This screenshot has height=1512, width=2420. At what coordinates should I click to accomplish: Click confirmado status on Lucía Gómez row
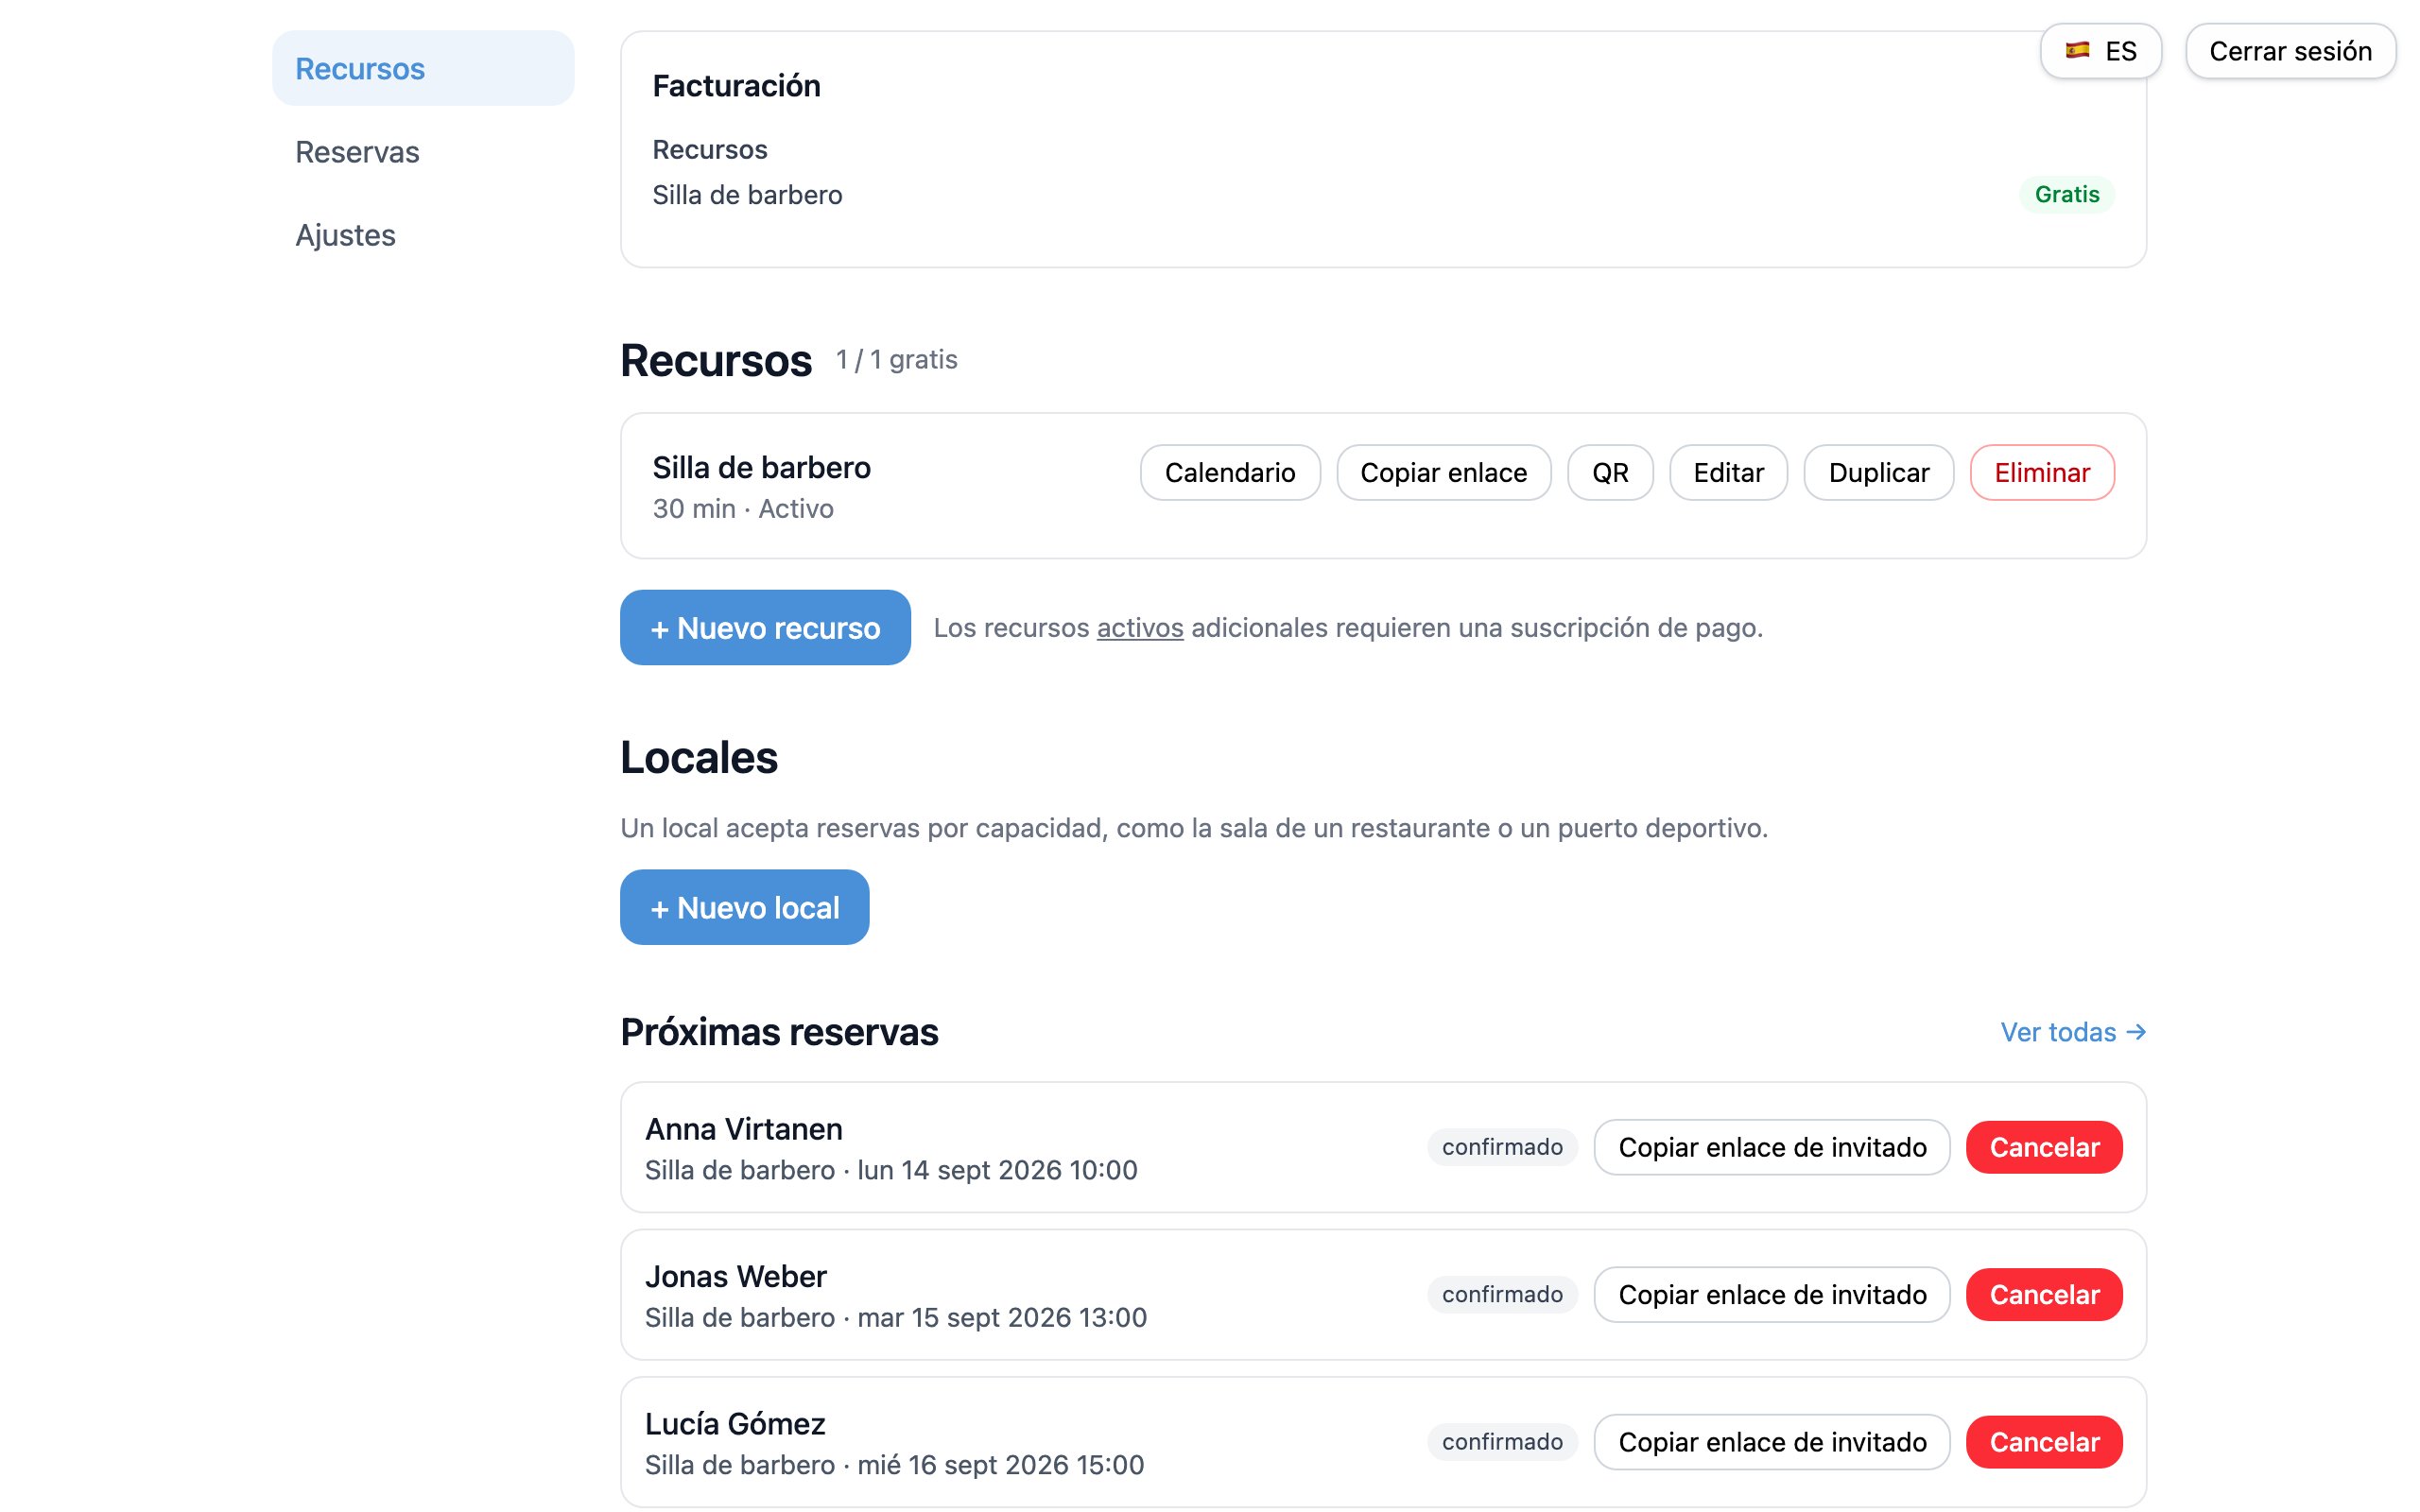pyautogui.click(x=1502, y=1441)
